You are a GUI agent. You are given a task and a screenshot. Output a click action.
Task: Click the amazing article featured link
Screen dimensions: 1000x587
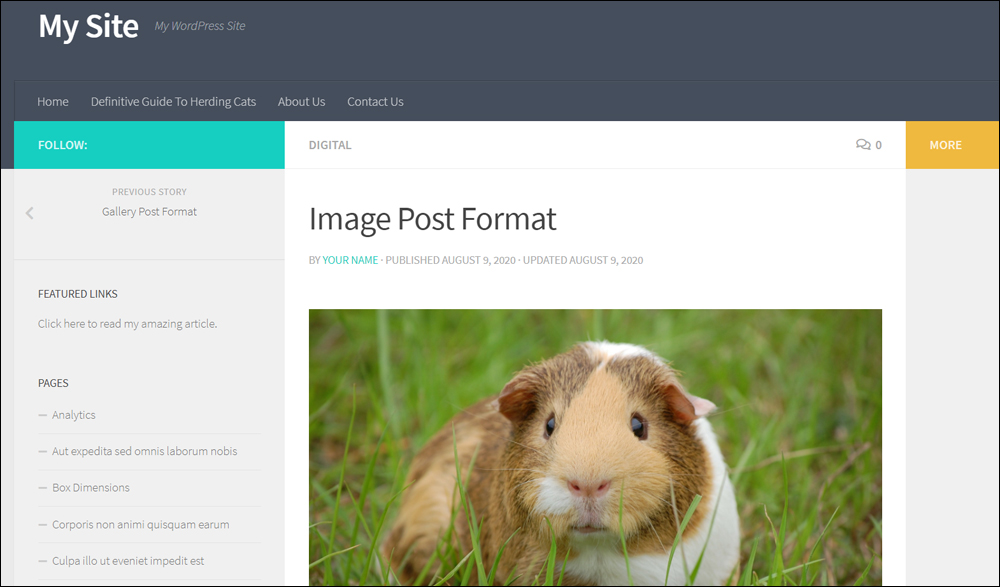pos(128,323)
